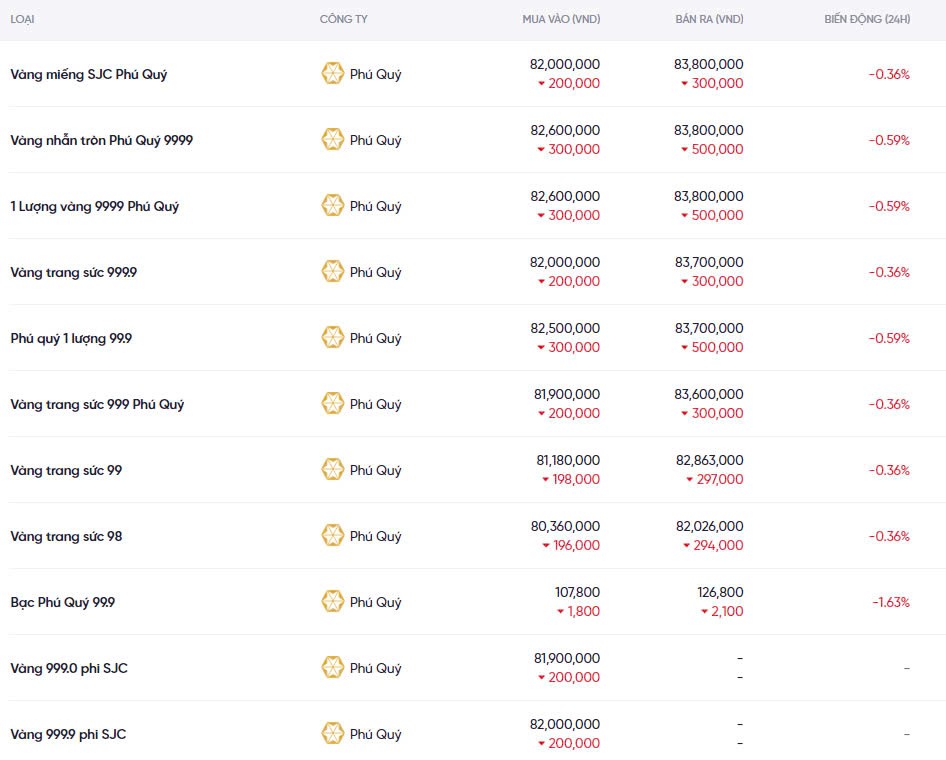Click the Phú Quý logo in Vàng 999.9 phi SJC row
The width and height of the screenshot is (946, 760).
click(x=332, y=734)
